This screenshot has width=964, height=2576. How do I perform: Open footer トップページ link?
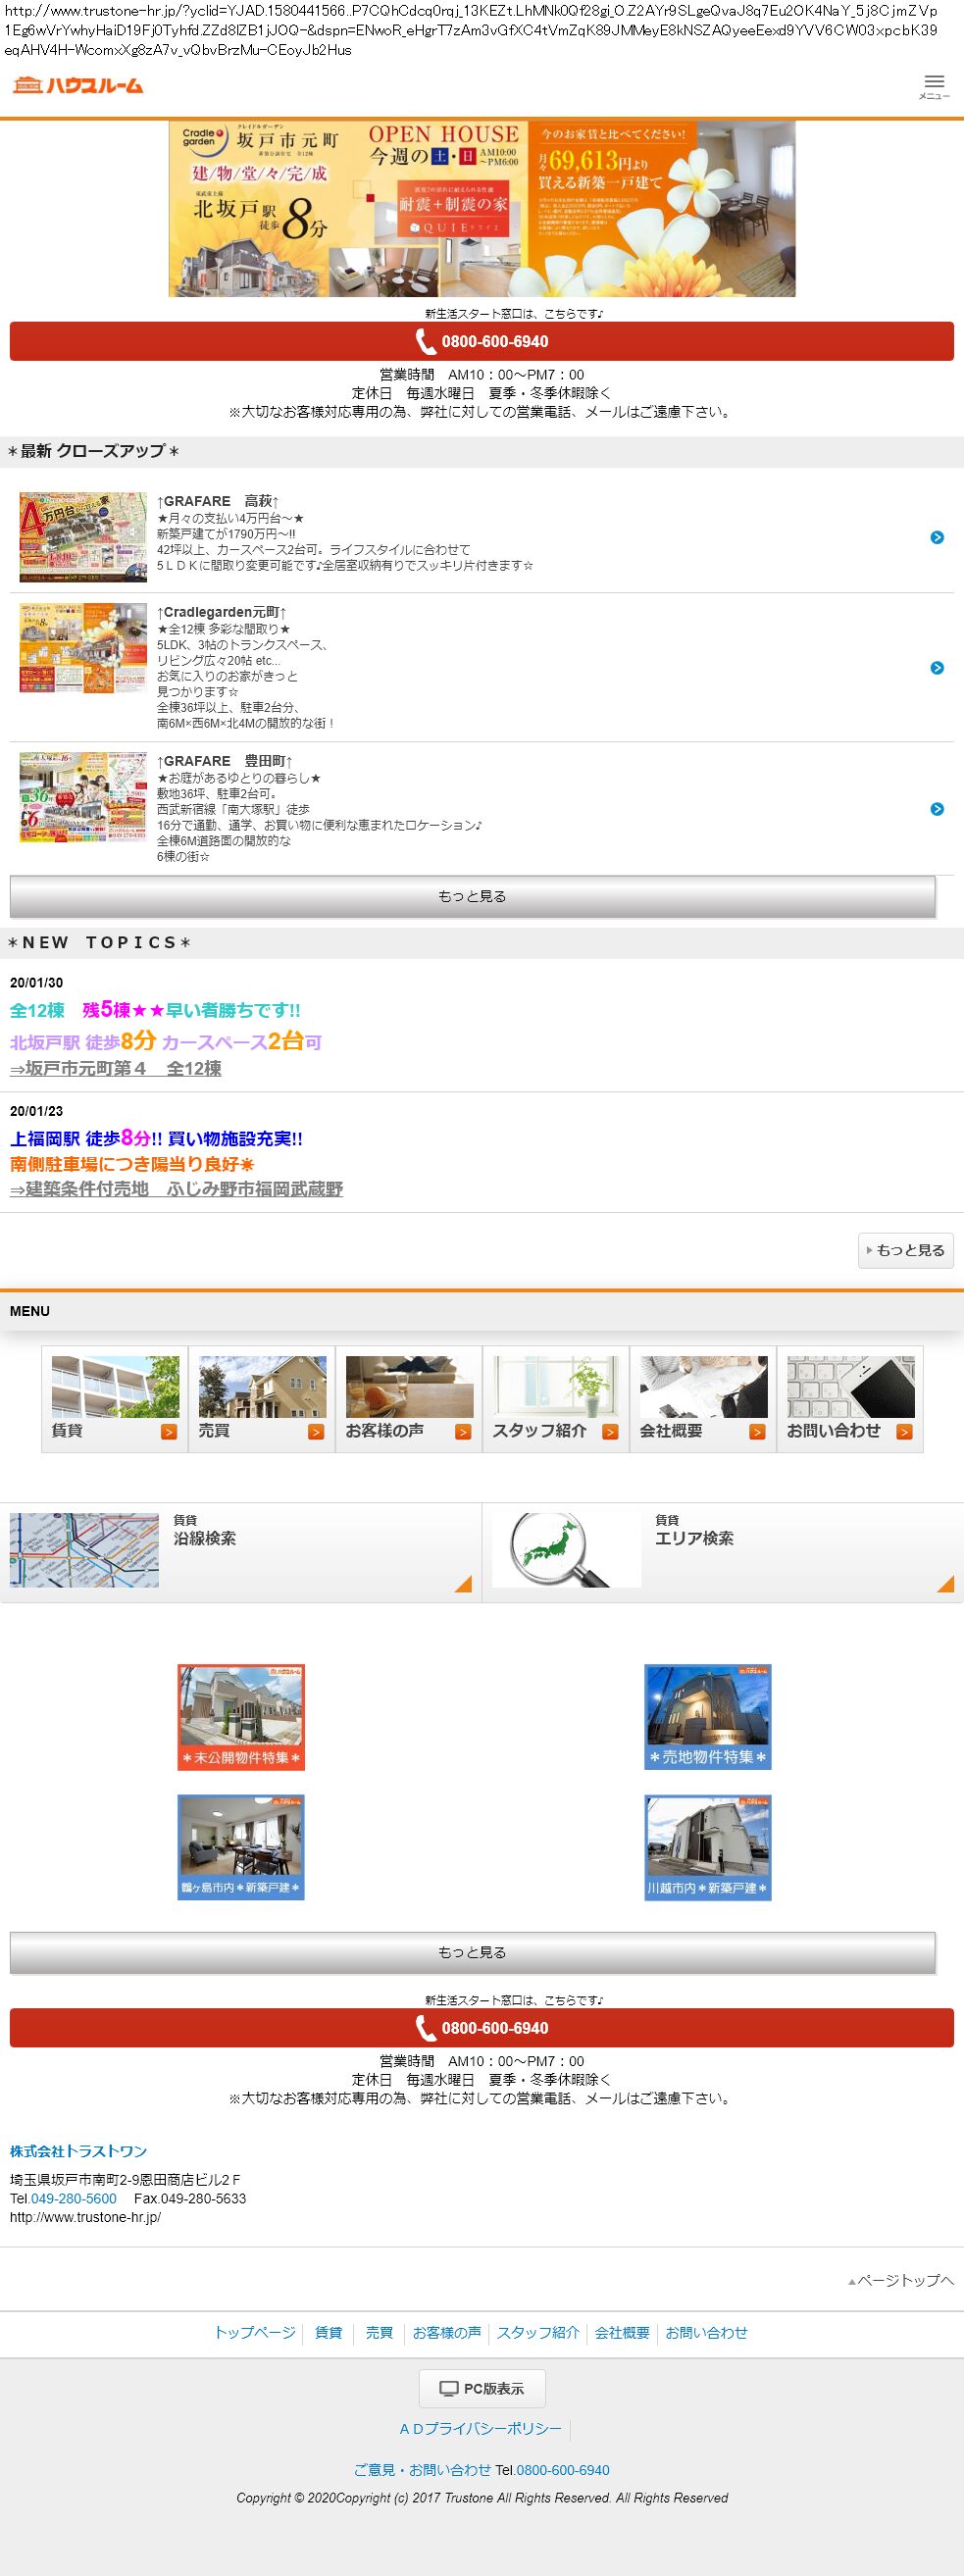tap(255, 2332)
